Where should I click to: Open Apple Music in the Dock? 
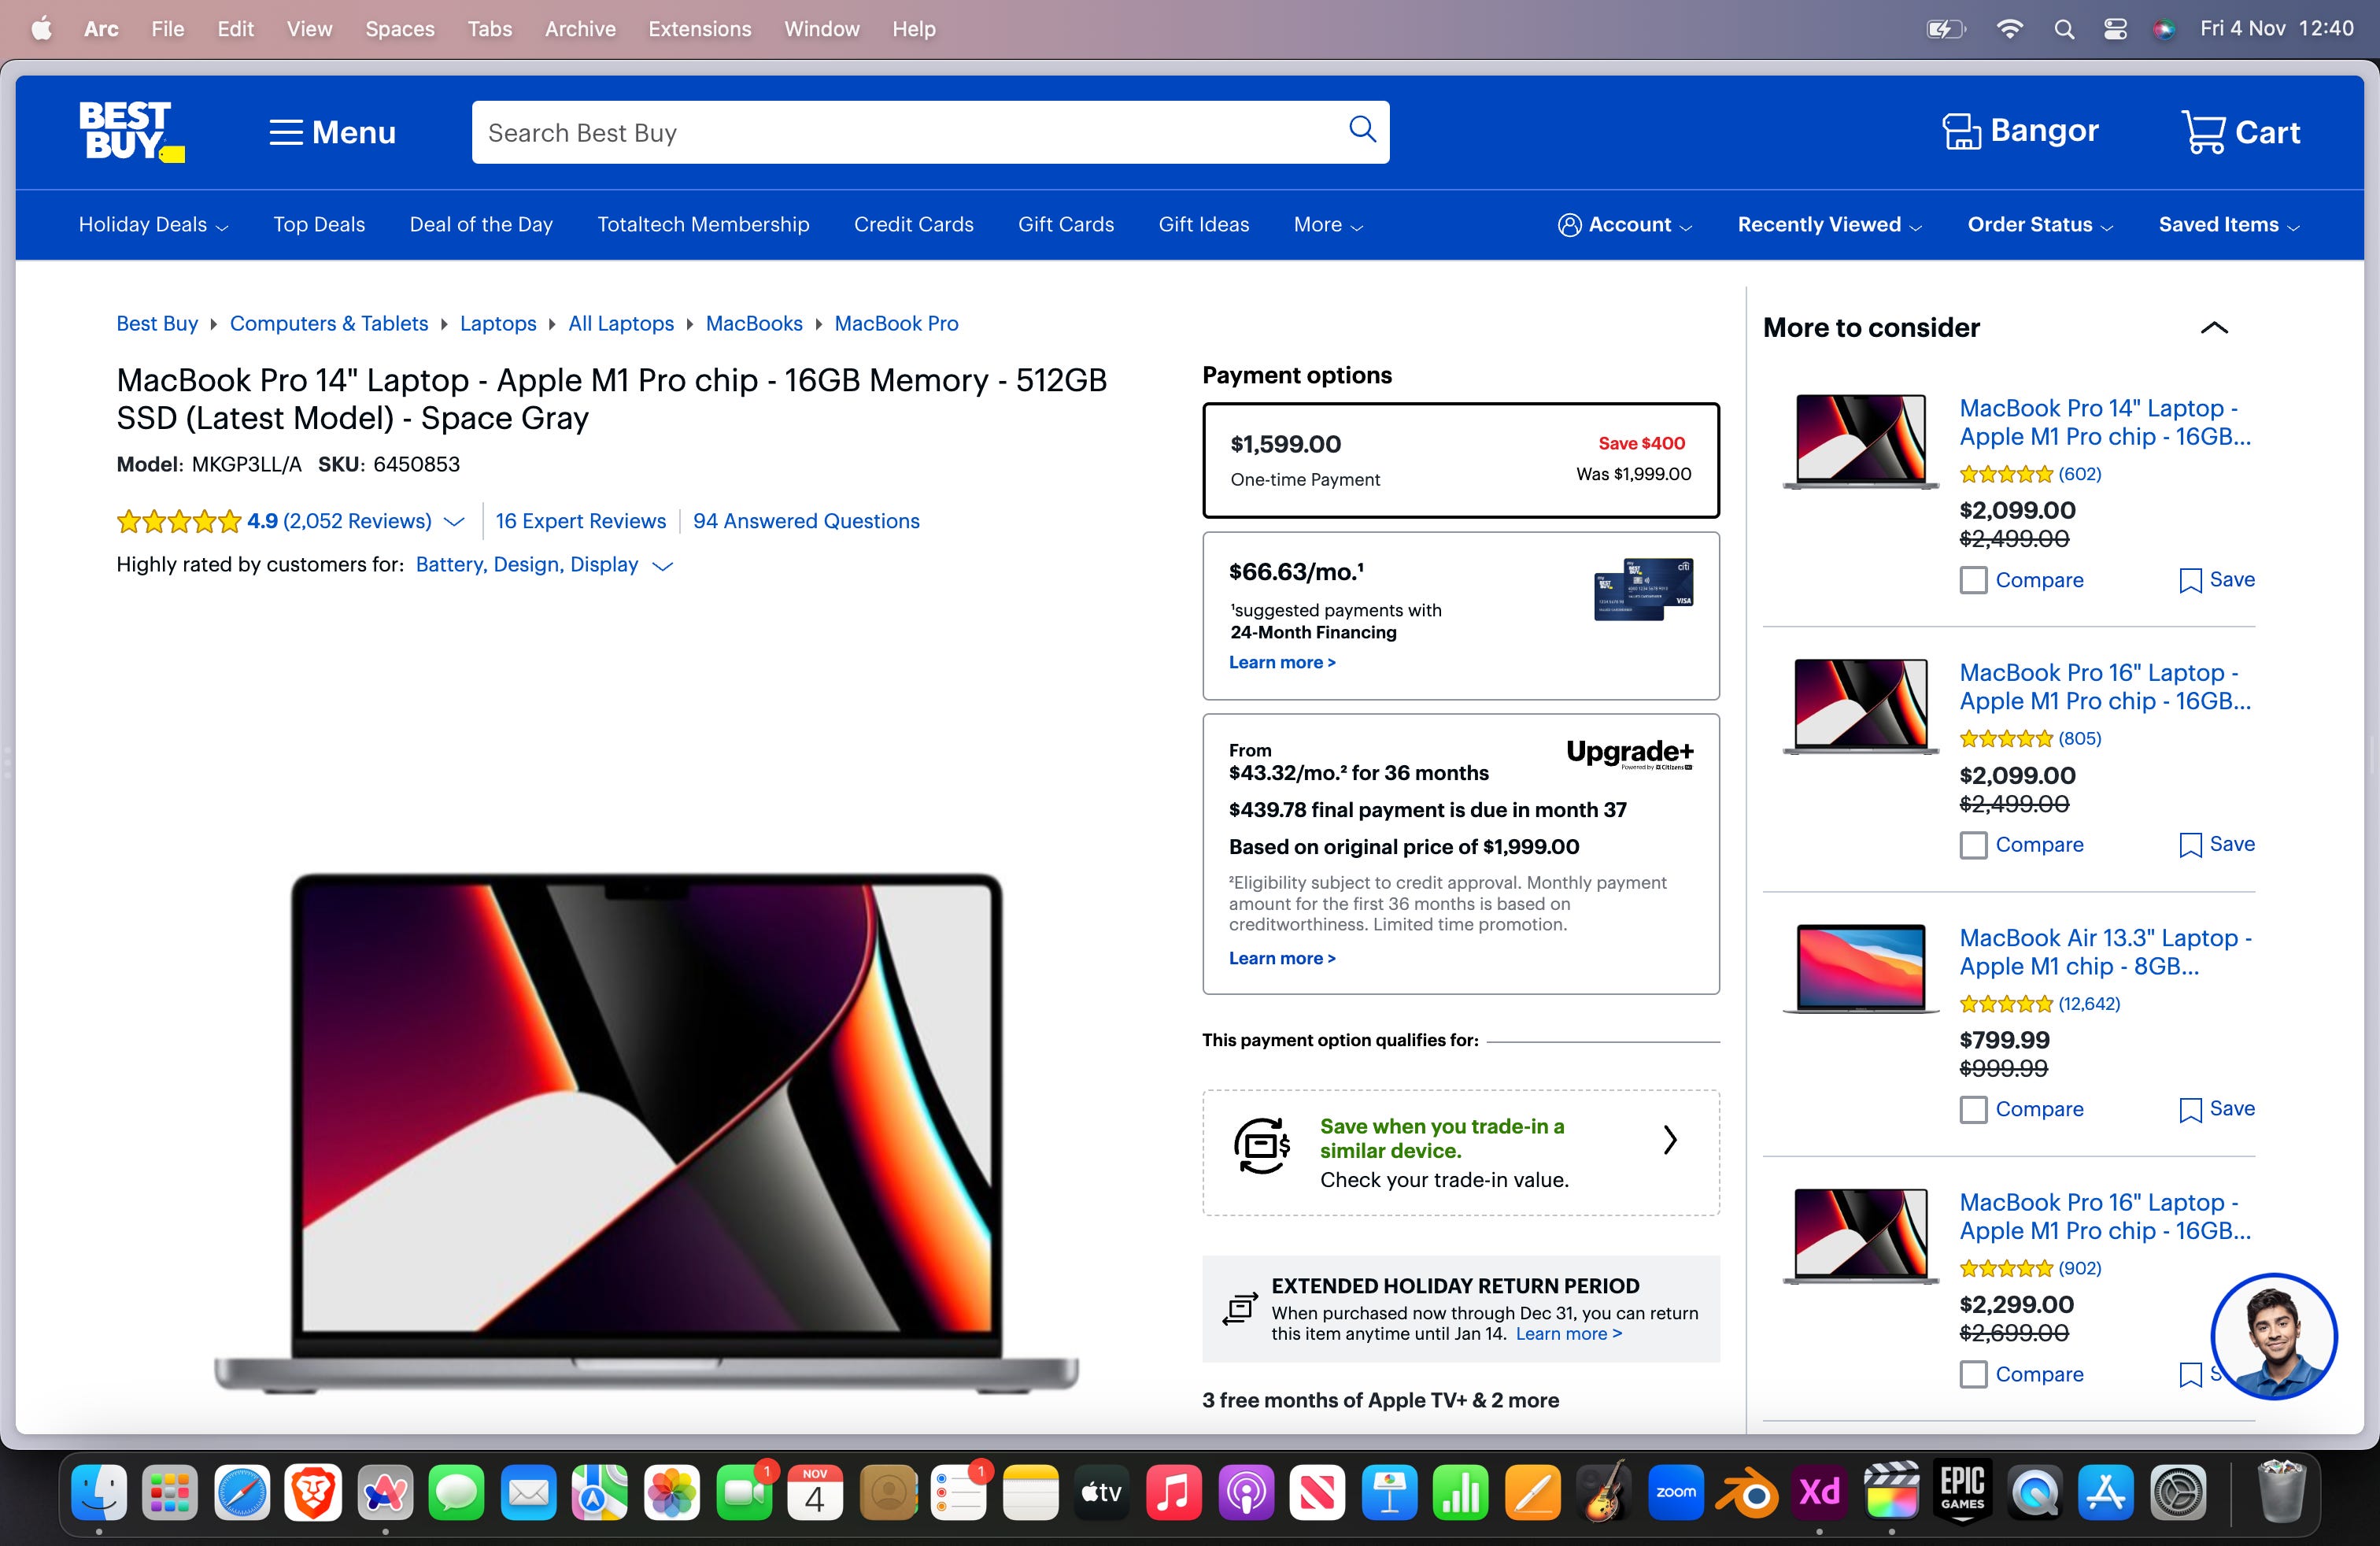(1174, 1493)
